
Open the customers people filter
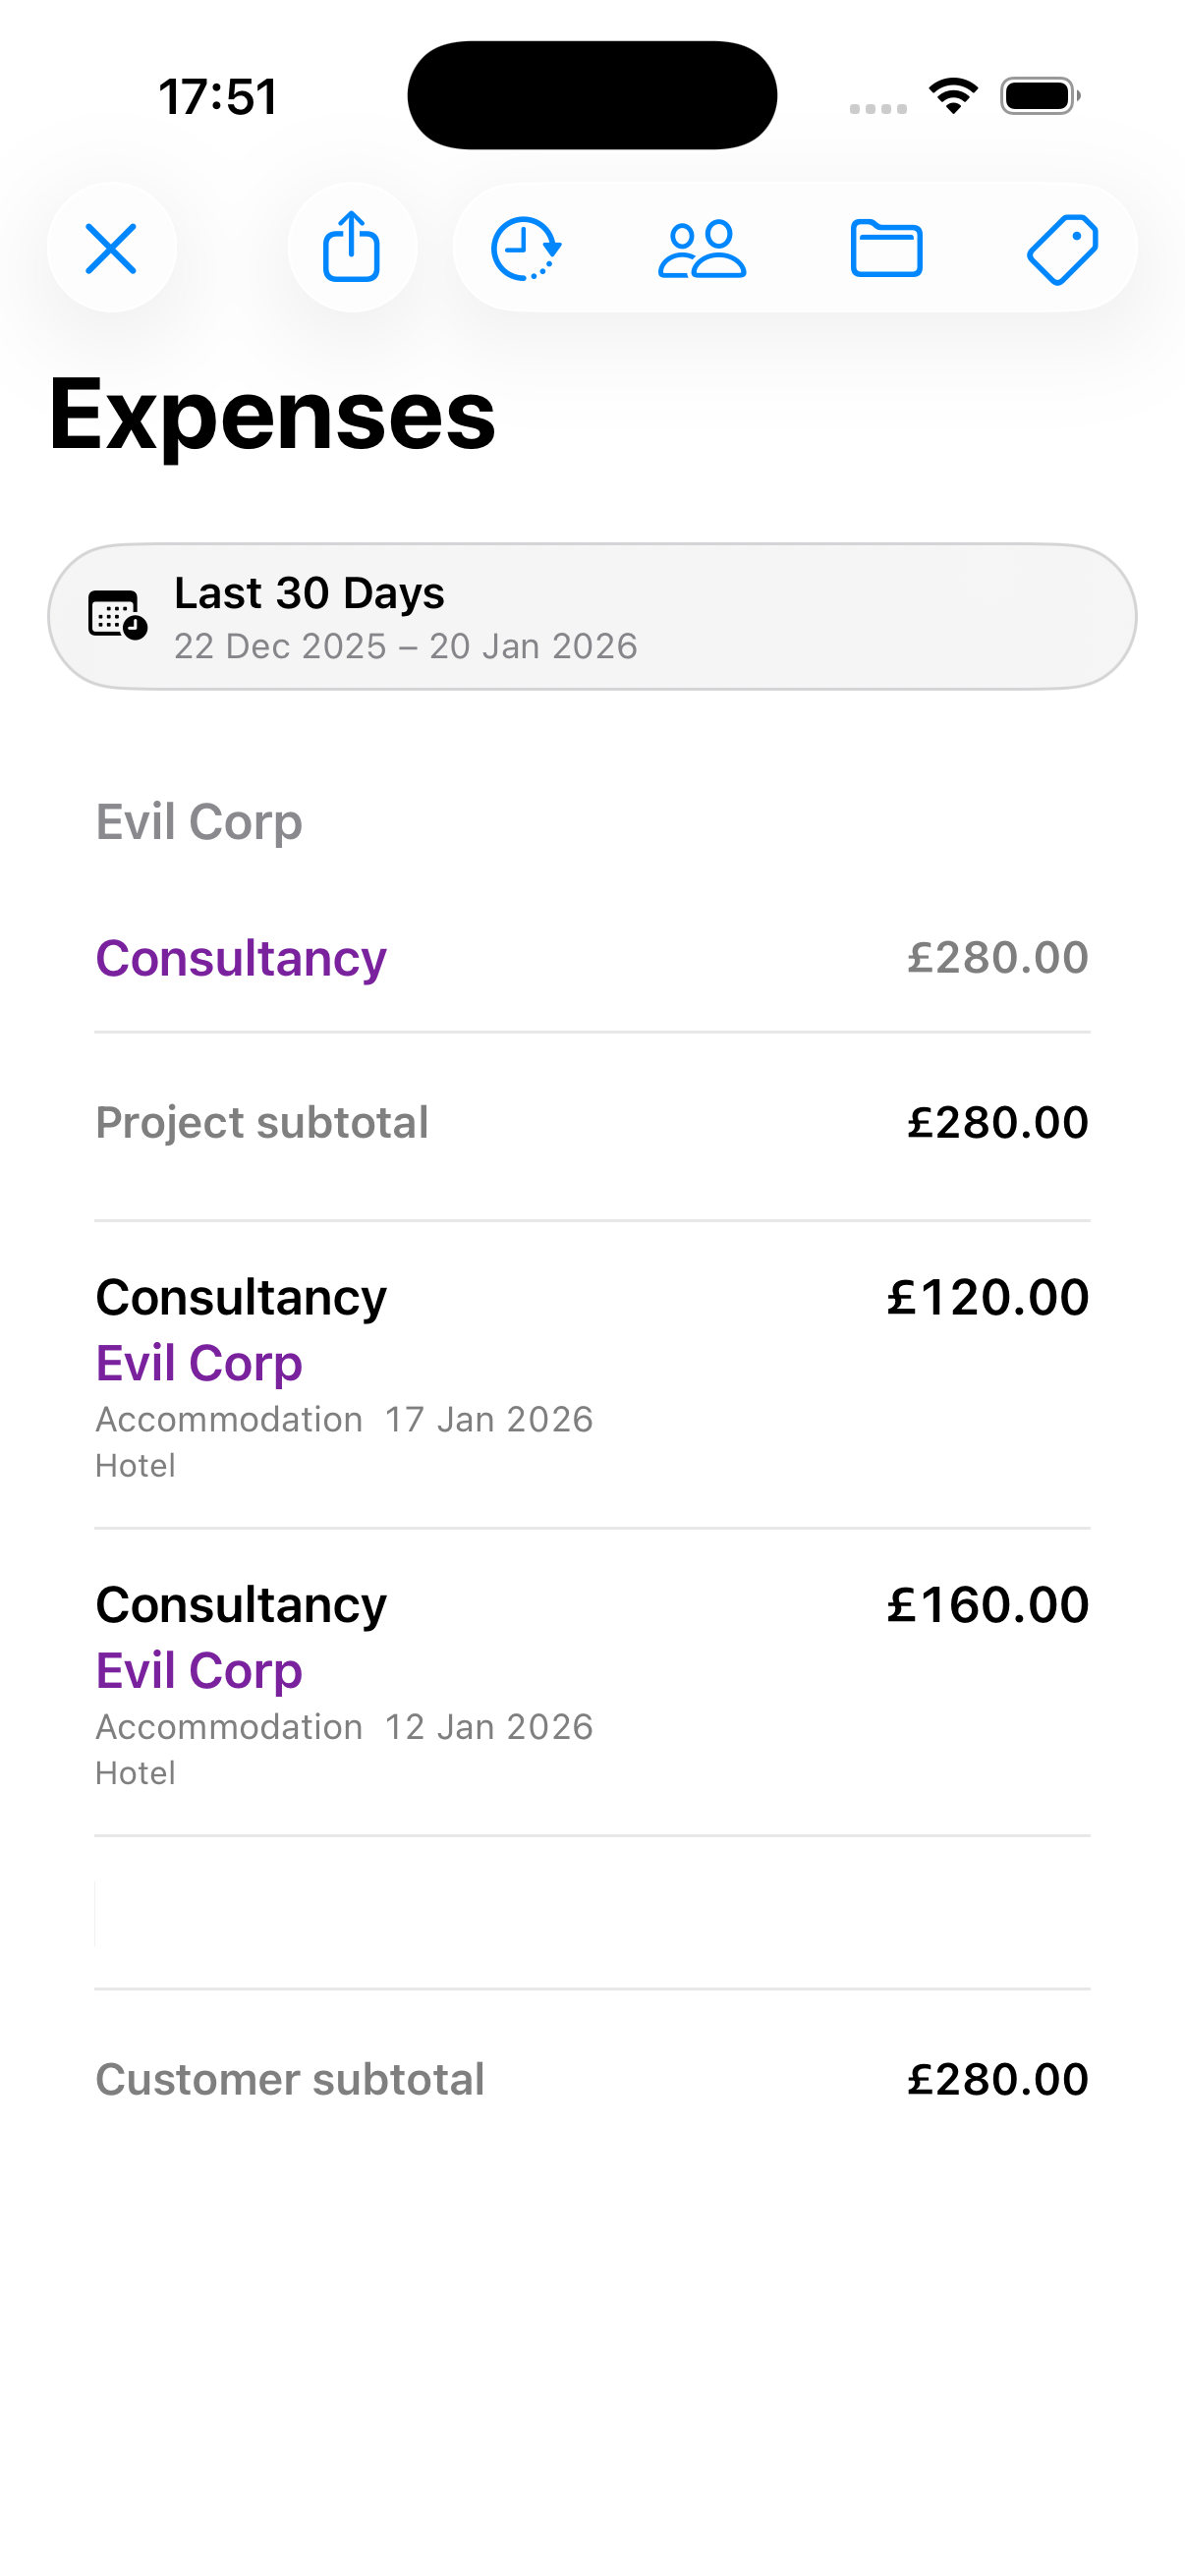[x=702, y=248]
